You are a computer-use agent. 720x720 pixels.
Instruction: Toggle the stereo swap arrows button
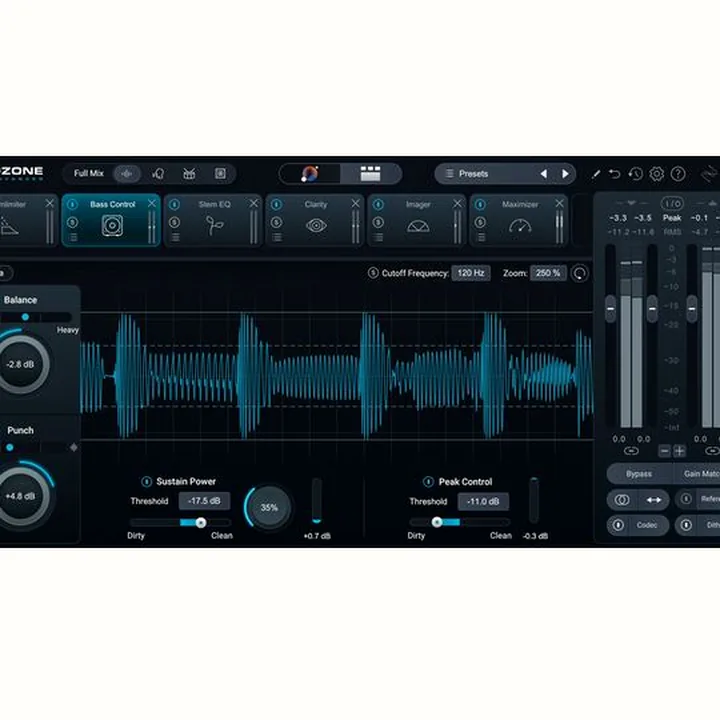pyautogui.click(x=654, y=500)
